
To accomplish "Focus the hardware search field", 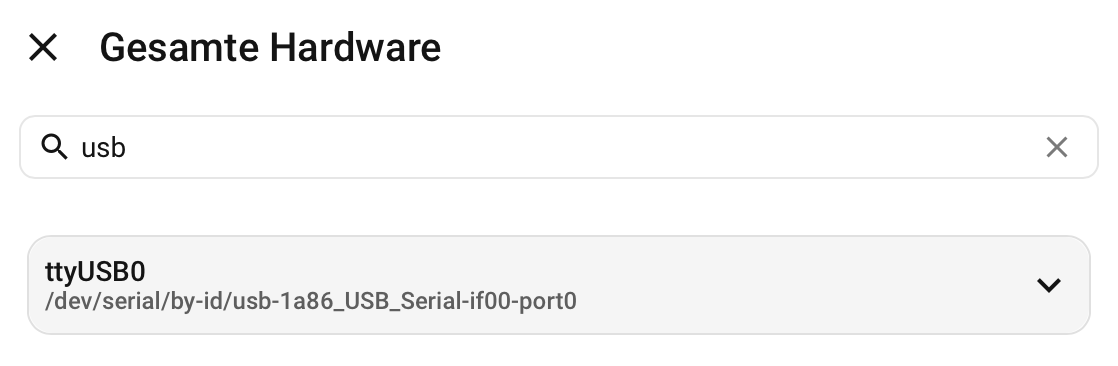I will (558, 147).
